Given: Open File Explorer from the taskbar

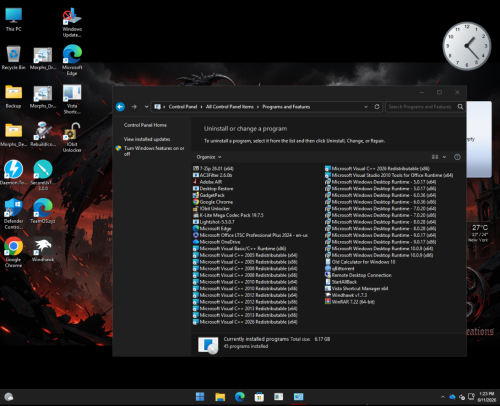Looking at the screenshot, I should point(220,397).
